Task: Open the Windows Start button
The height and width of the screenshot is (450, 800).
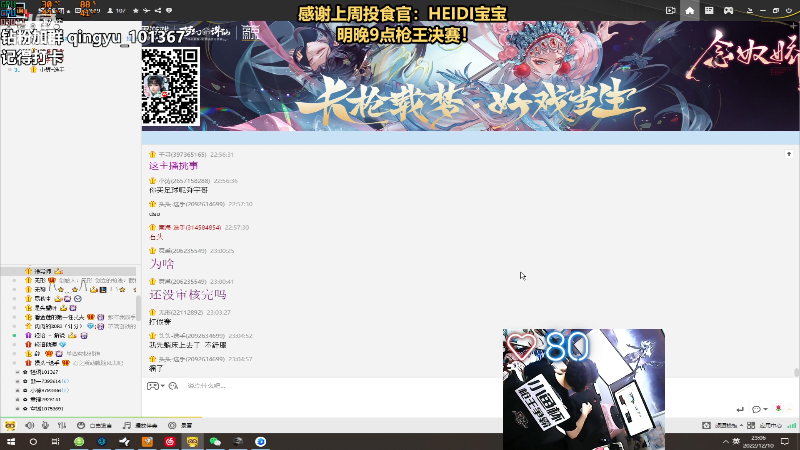Action: [10, 441]
